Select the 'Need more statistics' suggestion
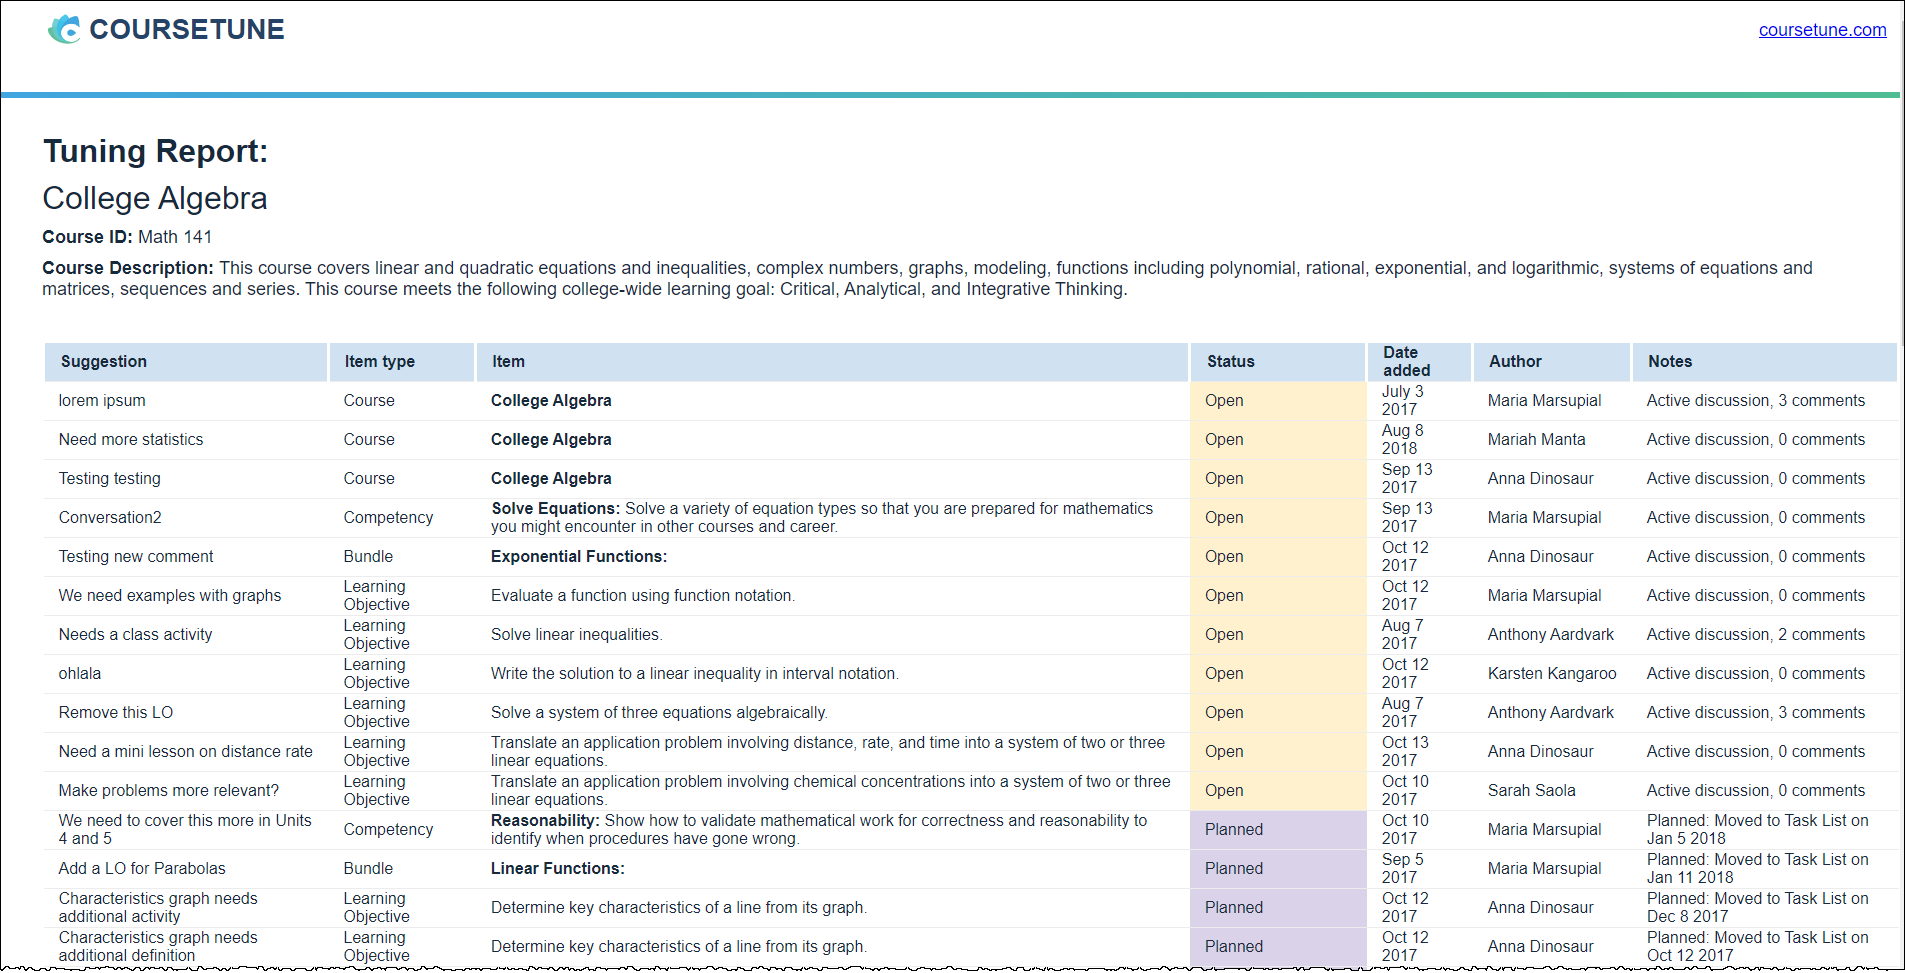 click(130, 440)
